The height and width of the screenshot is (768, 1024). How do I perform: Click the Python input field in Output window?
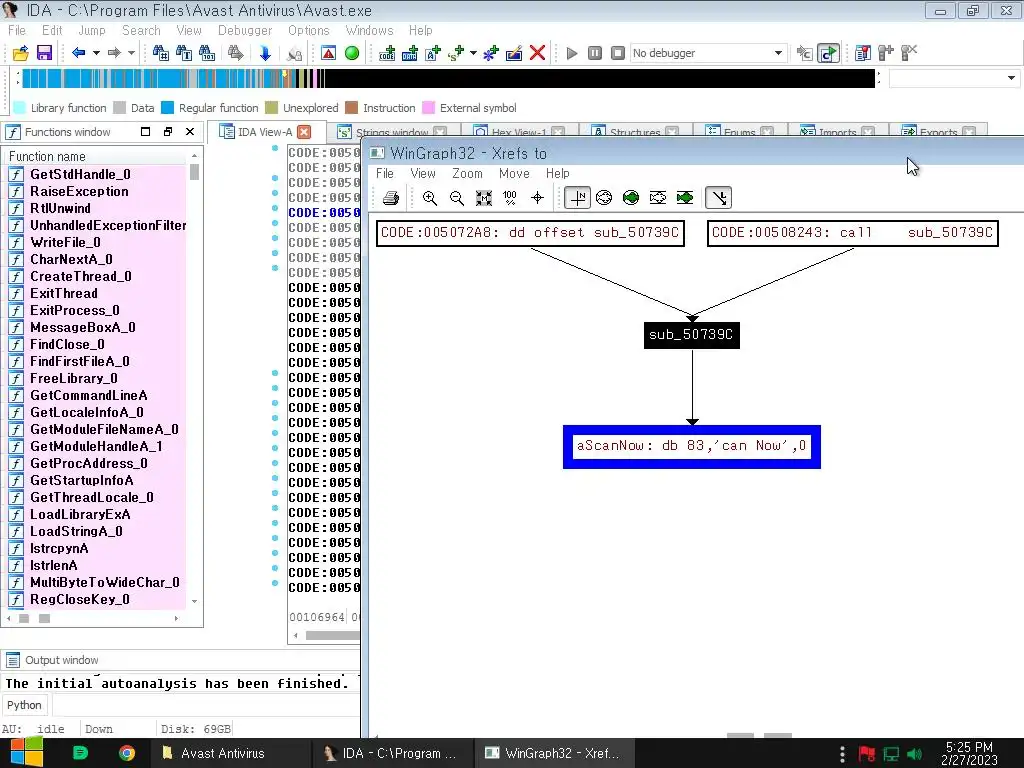(x=206, y=705)
